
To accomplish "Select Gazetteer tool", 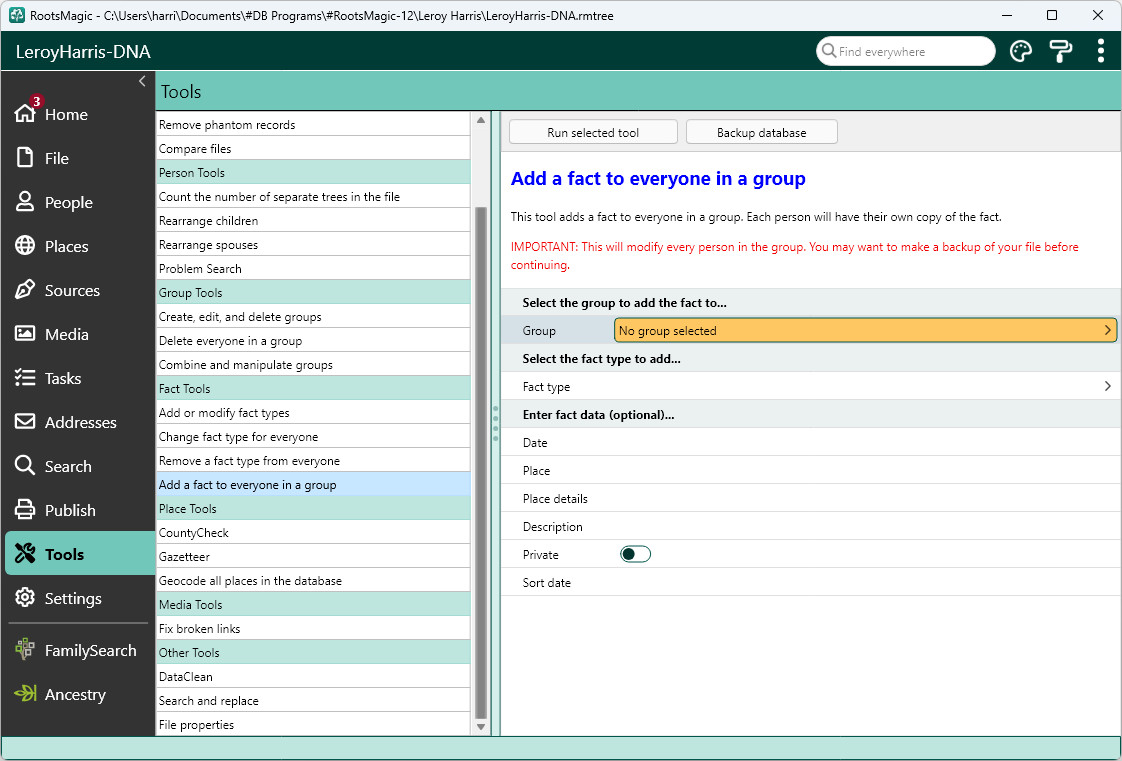I will 313,556.
